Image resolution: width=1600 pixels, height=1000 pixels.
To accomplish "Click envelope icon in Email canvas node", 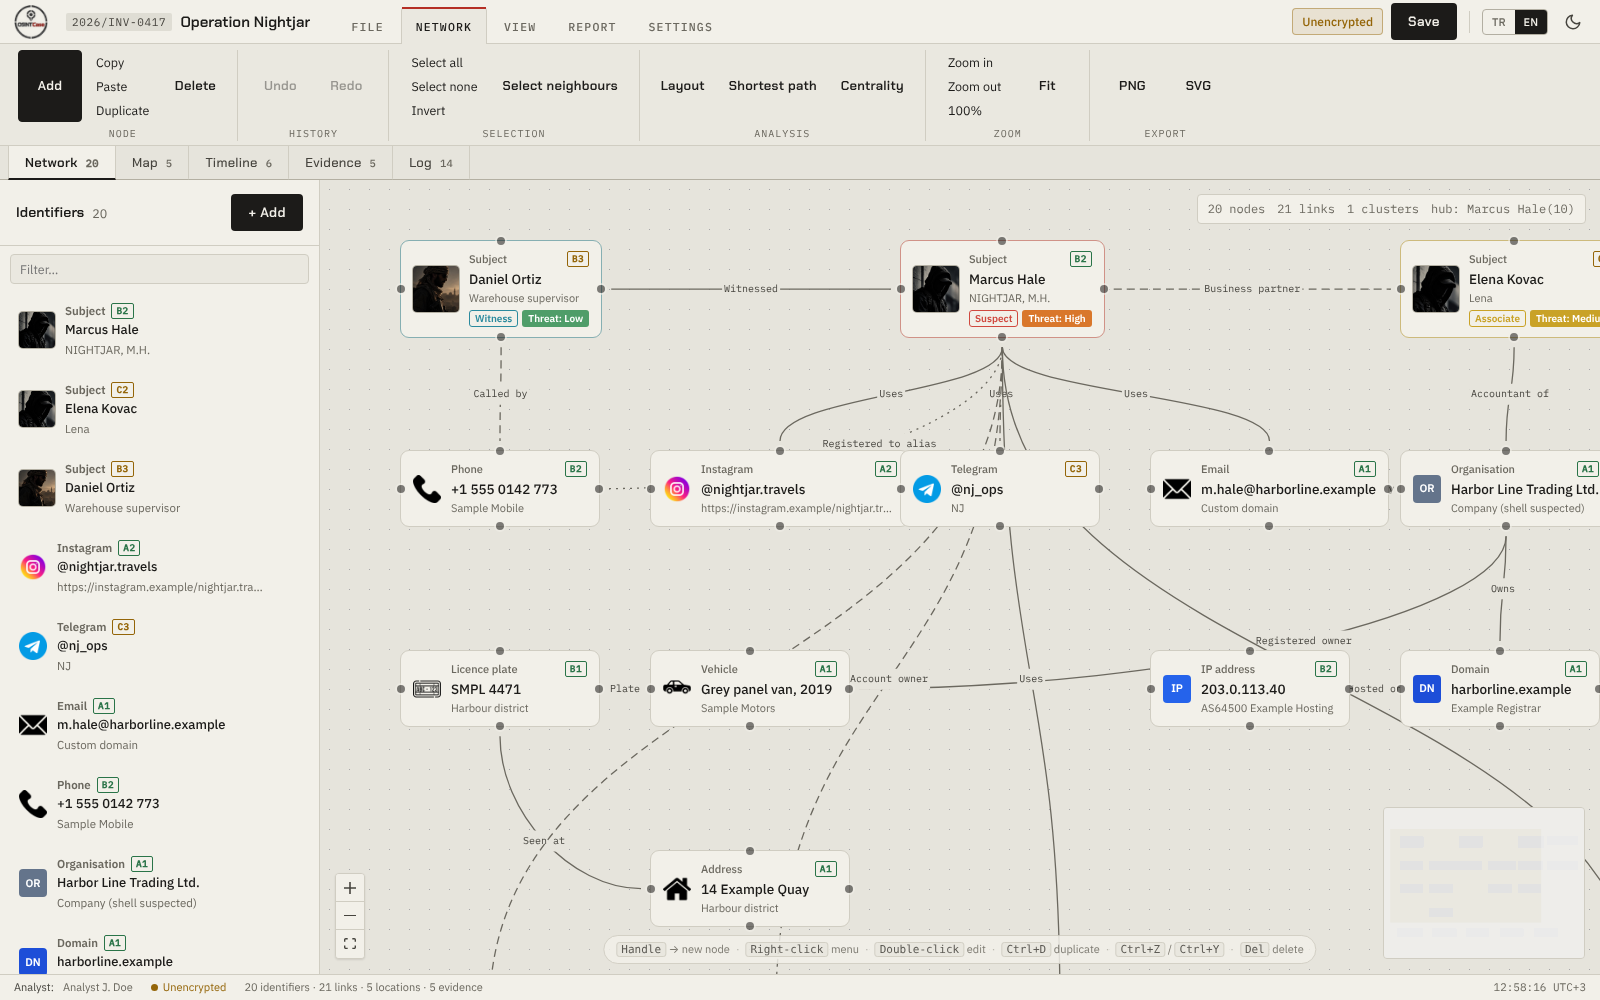I will (x=1177, y=489).
